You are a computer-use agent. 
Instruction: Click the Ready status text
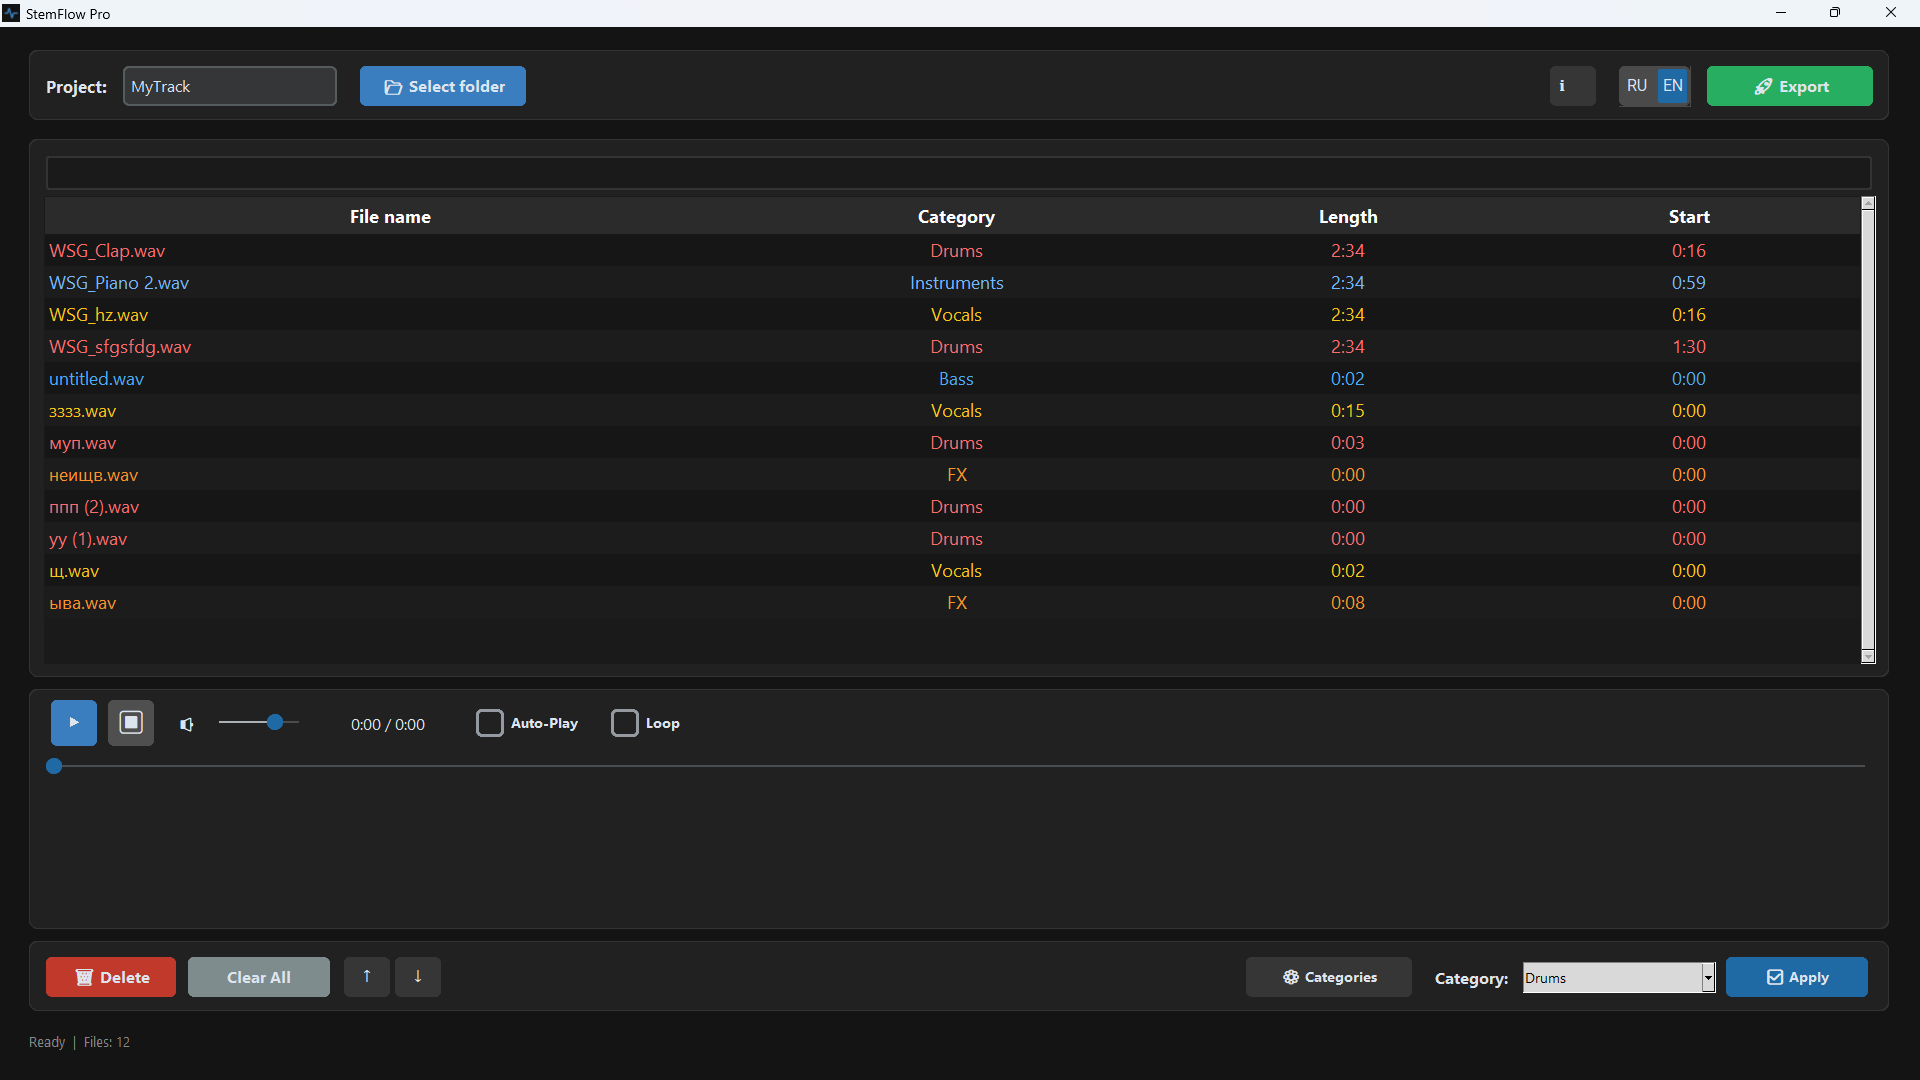coord(47,1042)
